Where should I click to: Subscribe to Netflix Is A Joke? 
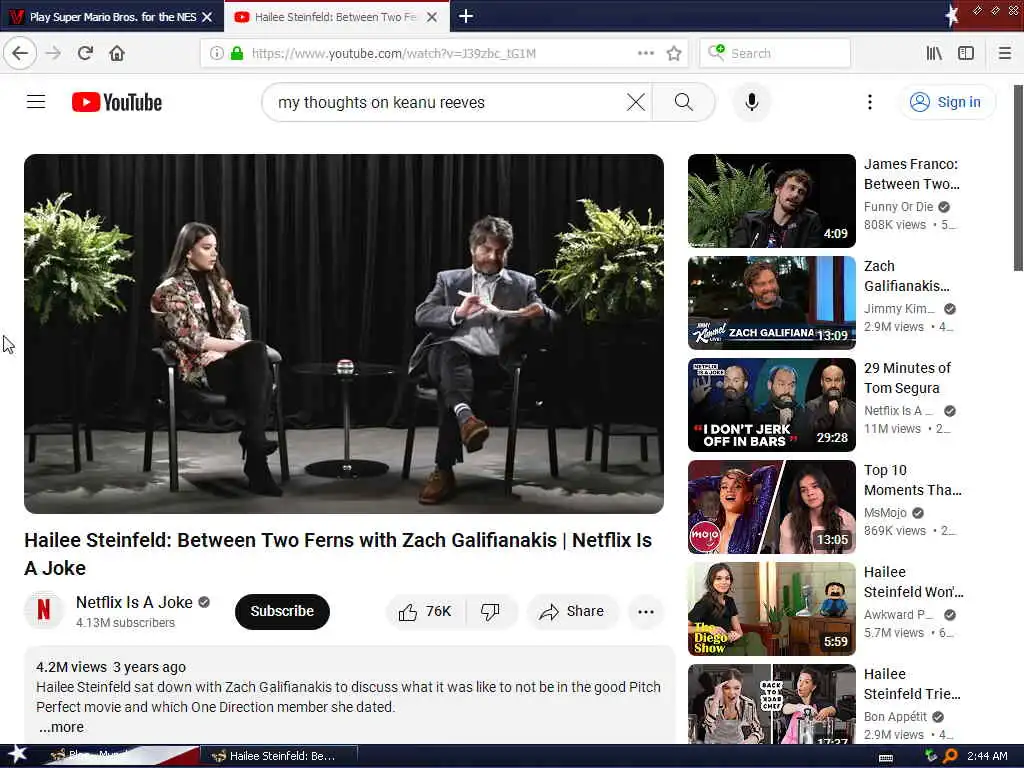click(282, 611)
